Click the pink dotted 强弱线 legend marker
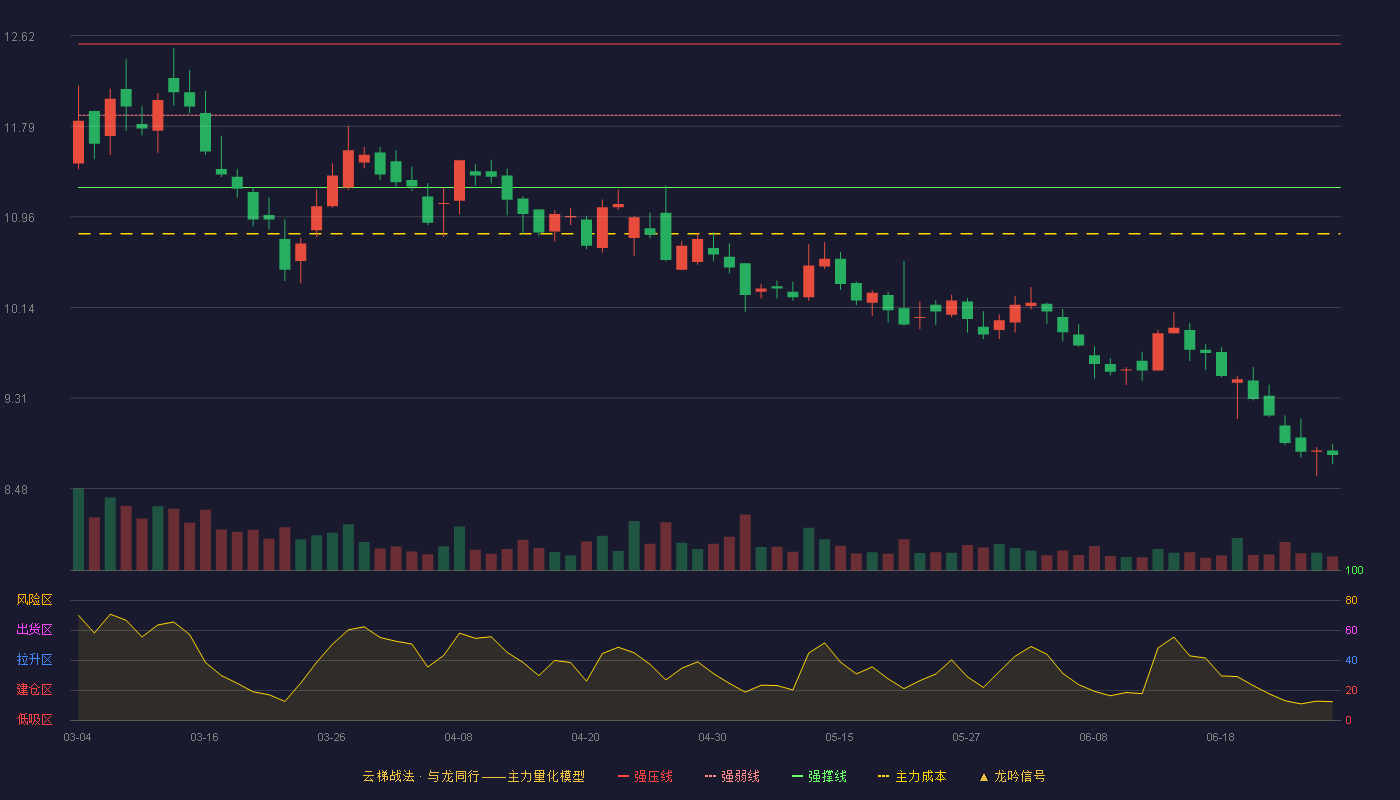The height and width of the screenshot is (800, 1400). tap(711, 776)
